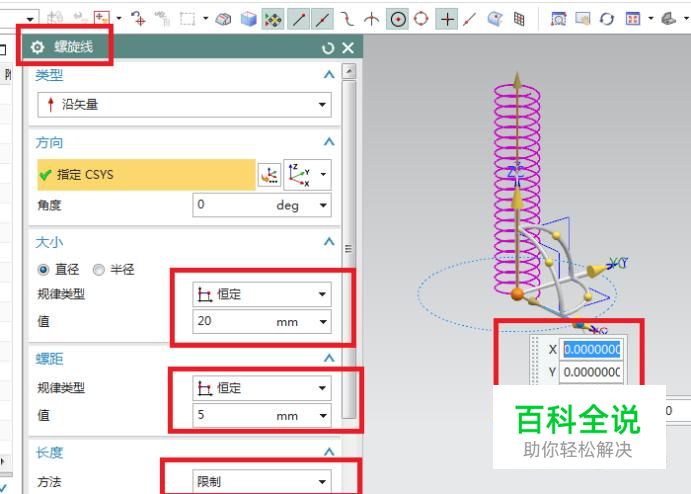Image resolution: width=691 pixels, height=494 pixels.
Task: Toggle the Control Point snap curve icon
Action: click(347, 19)
